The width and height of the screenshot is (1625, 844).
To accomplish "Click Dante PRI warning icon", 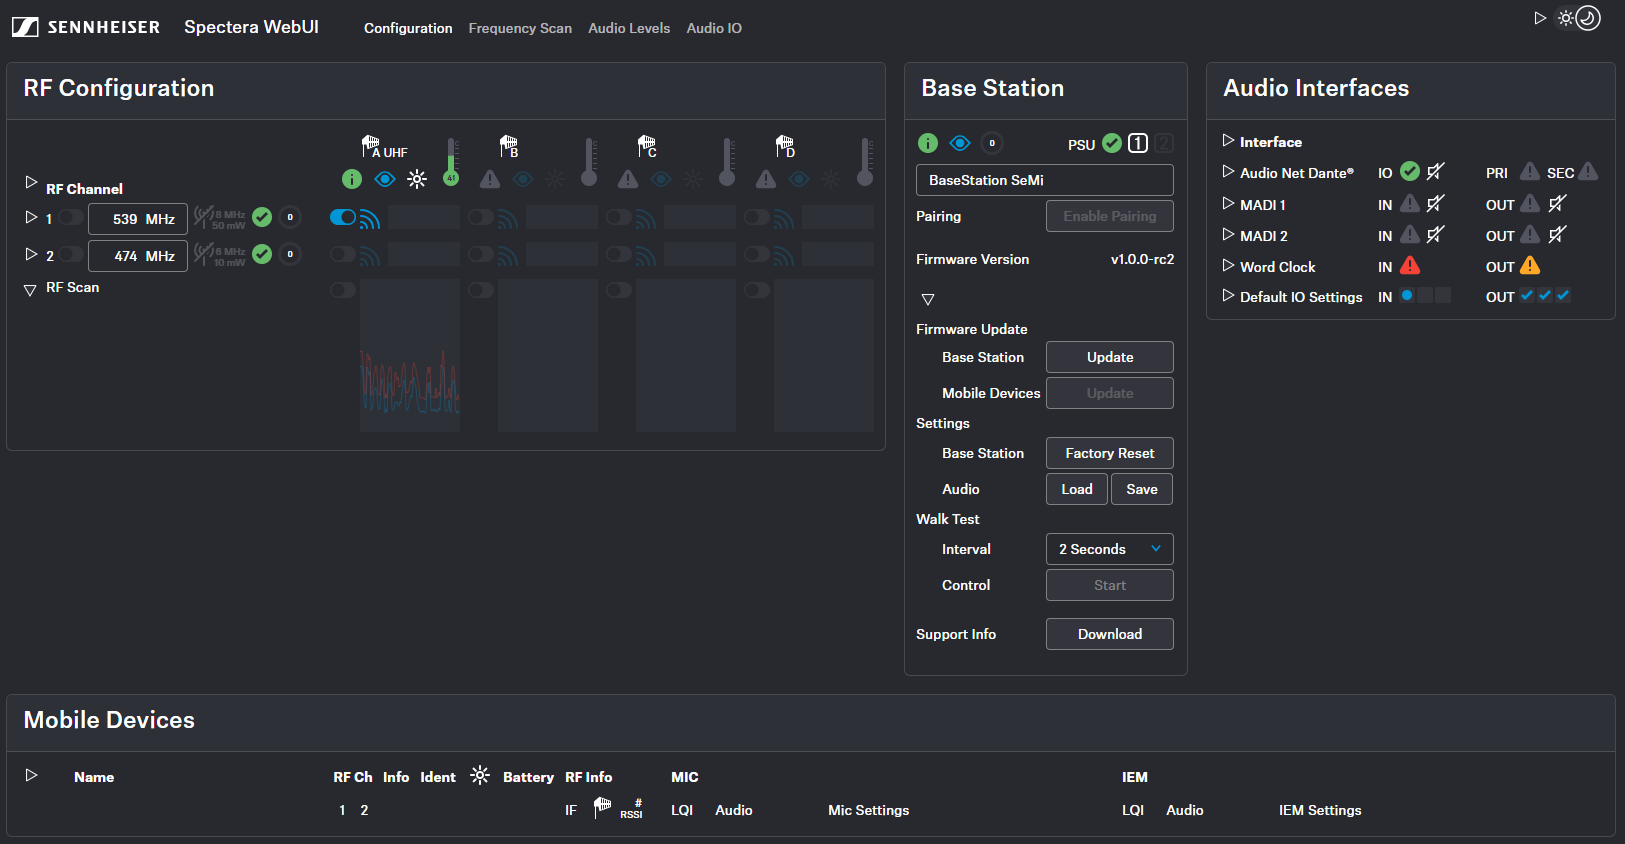I will click(x=1530, y=171).
